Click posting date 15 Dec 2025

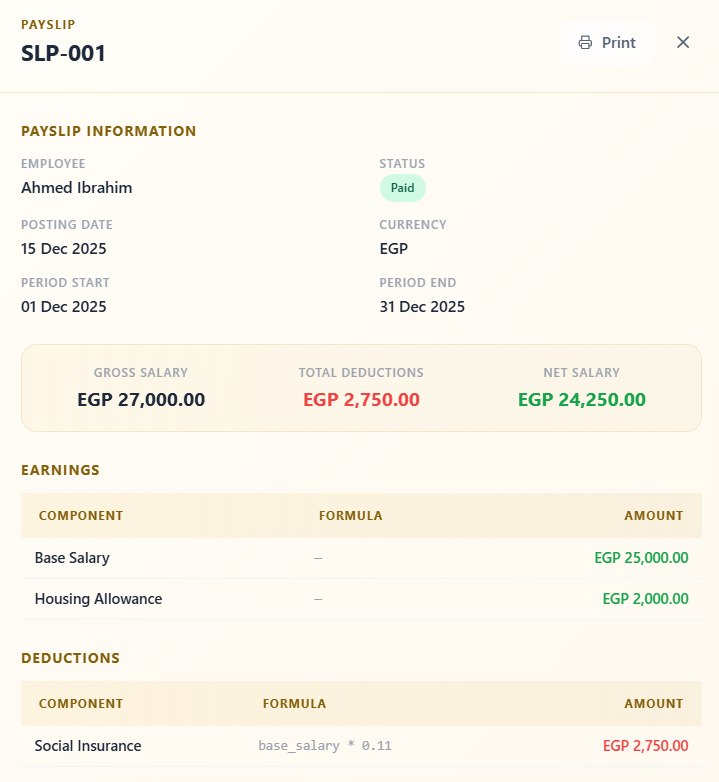click(x=64, y=249)
